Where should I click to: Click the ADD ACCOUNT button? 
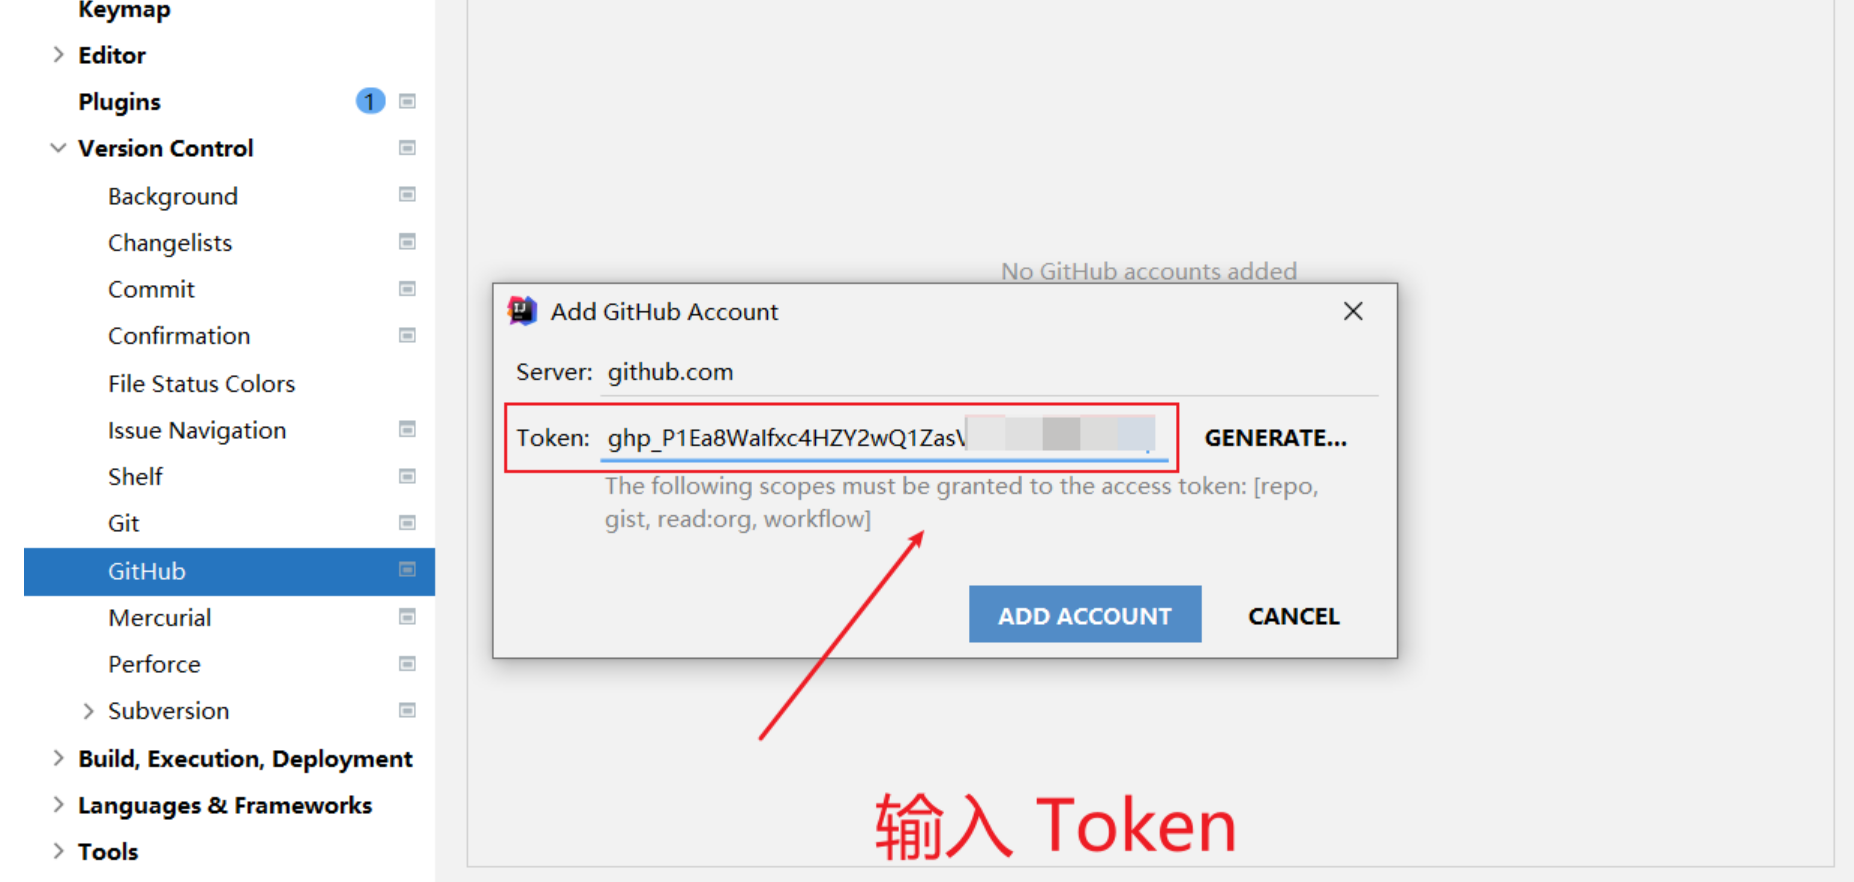tap(1085, 614)
